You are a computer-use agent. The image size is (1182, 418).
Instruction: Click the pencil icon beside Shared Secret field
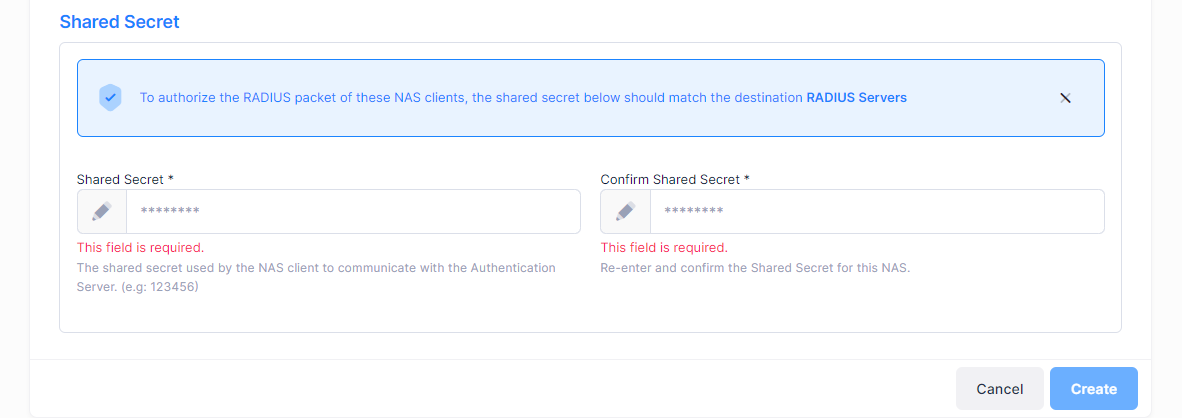[x=102, y=212]
